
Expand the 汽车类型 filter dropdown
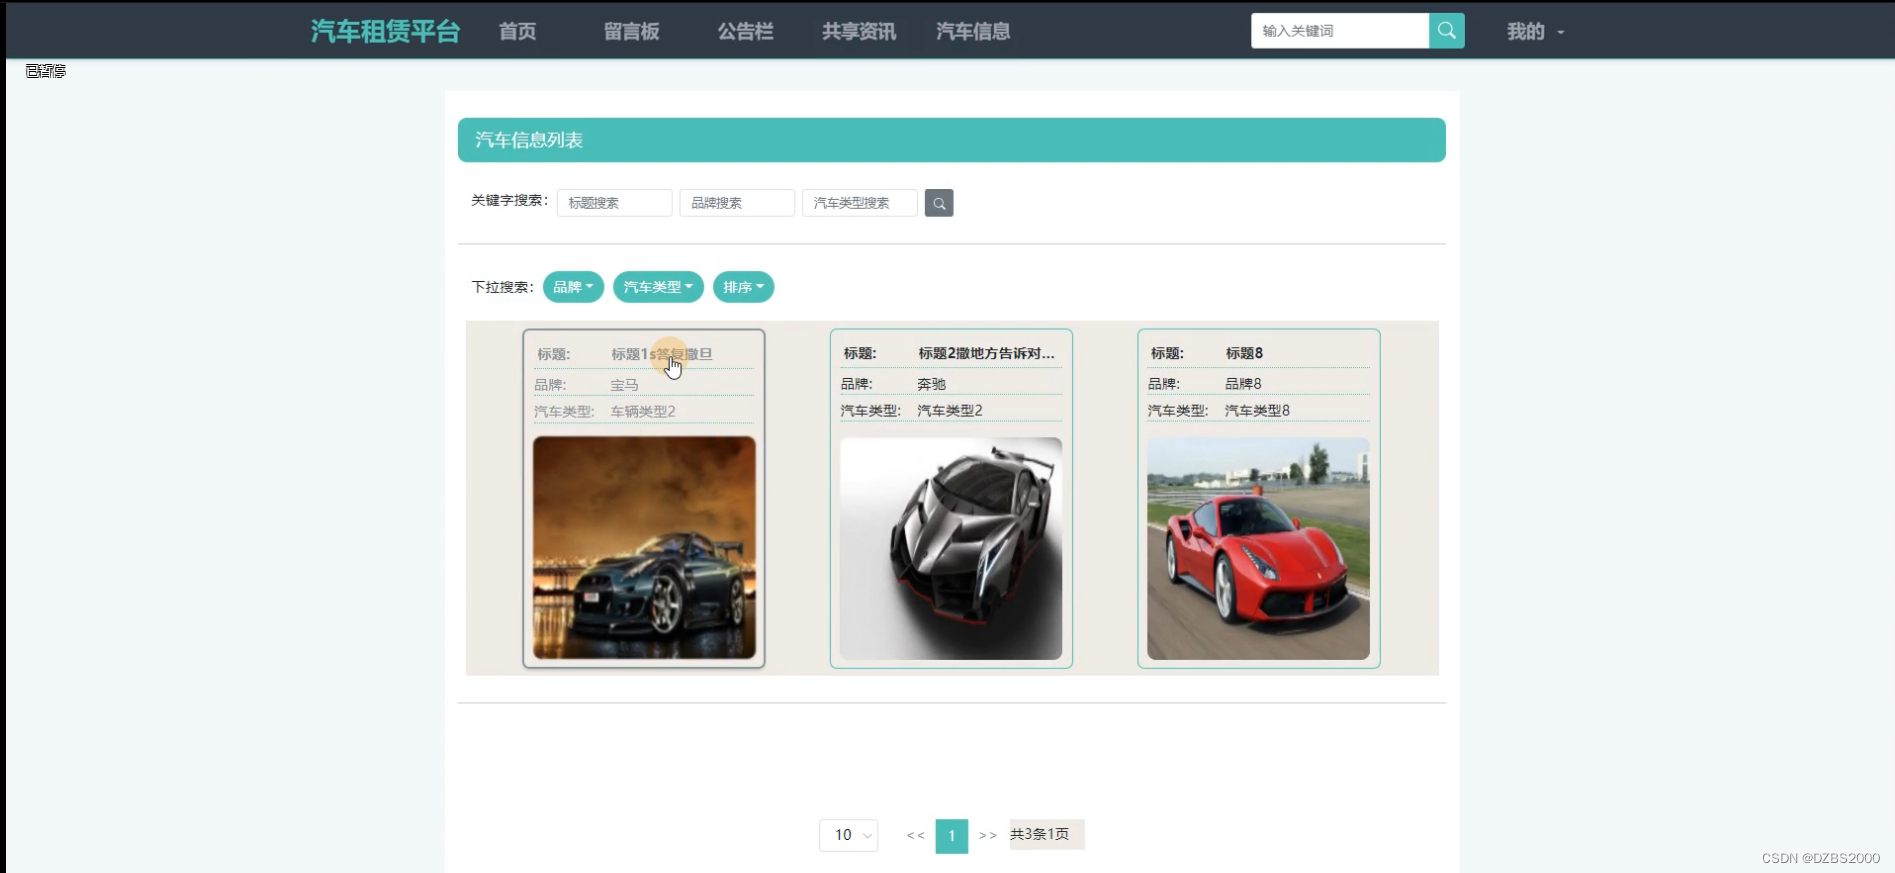coord(658,287)
